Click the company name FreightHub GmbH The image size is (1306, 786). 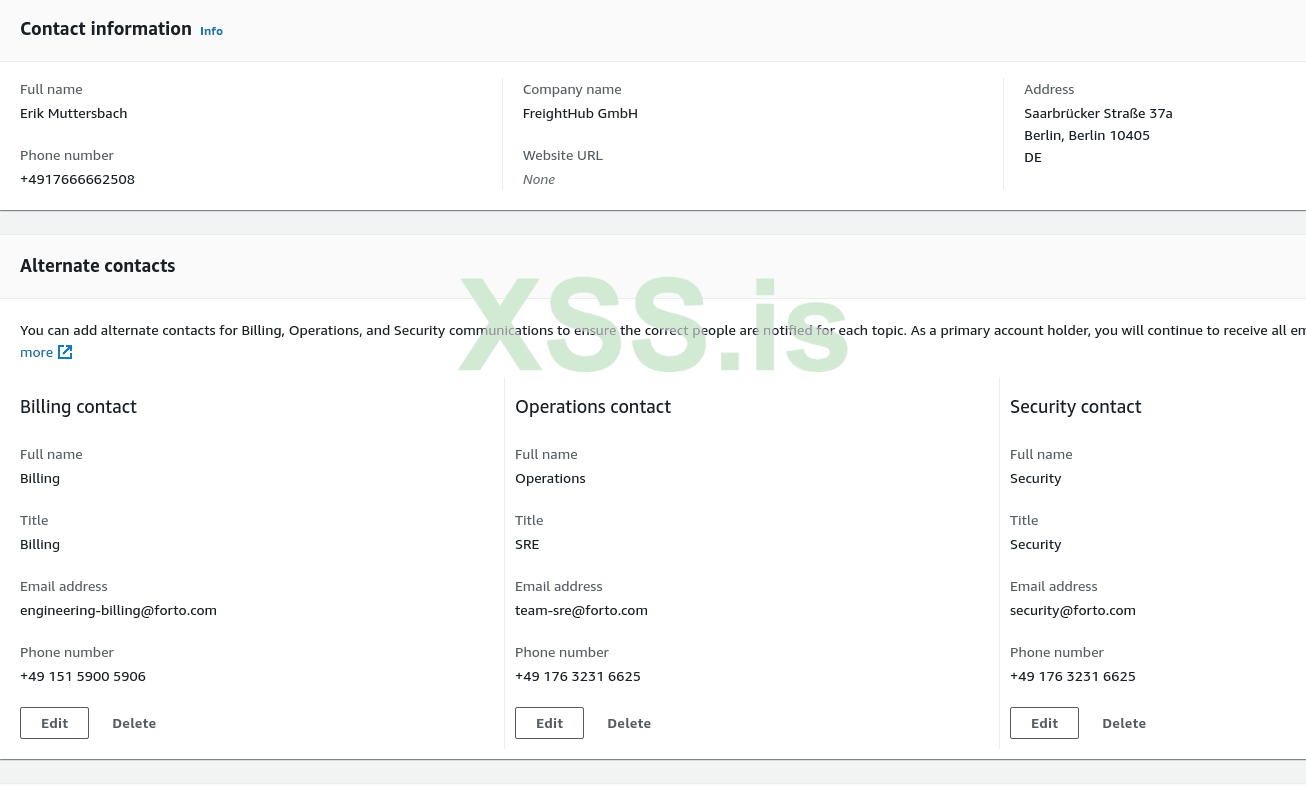click(x=580, y=113)
